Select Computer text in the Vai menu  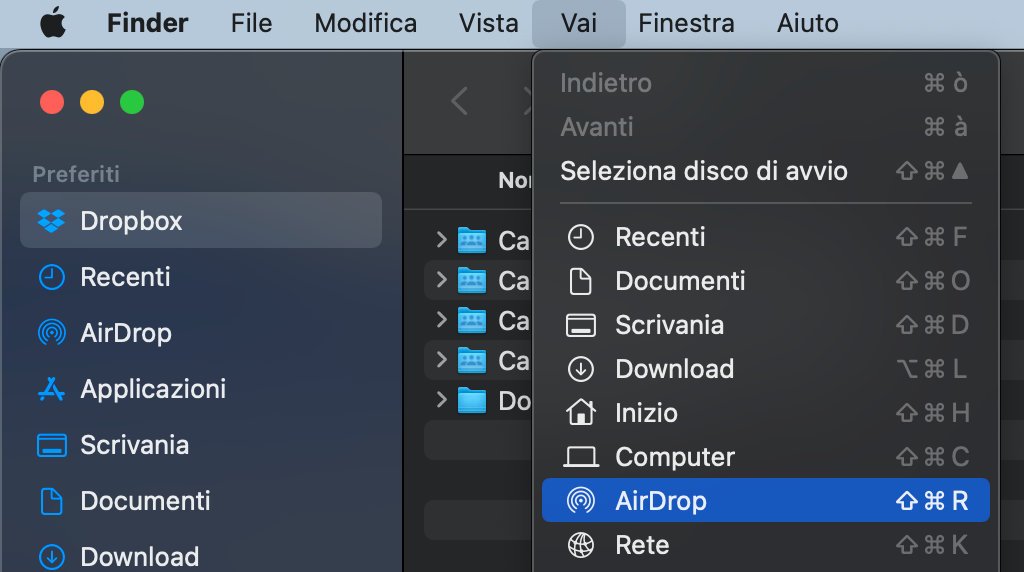pos(675,457)
